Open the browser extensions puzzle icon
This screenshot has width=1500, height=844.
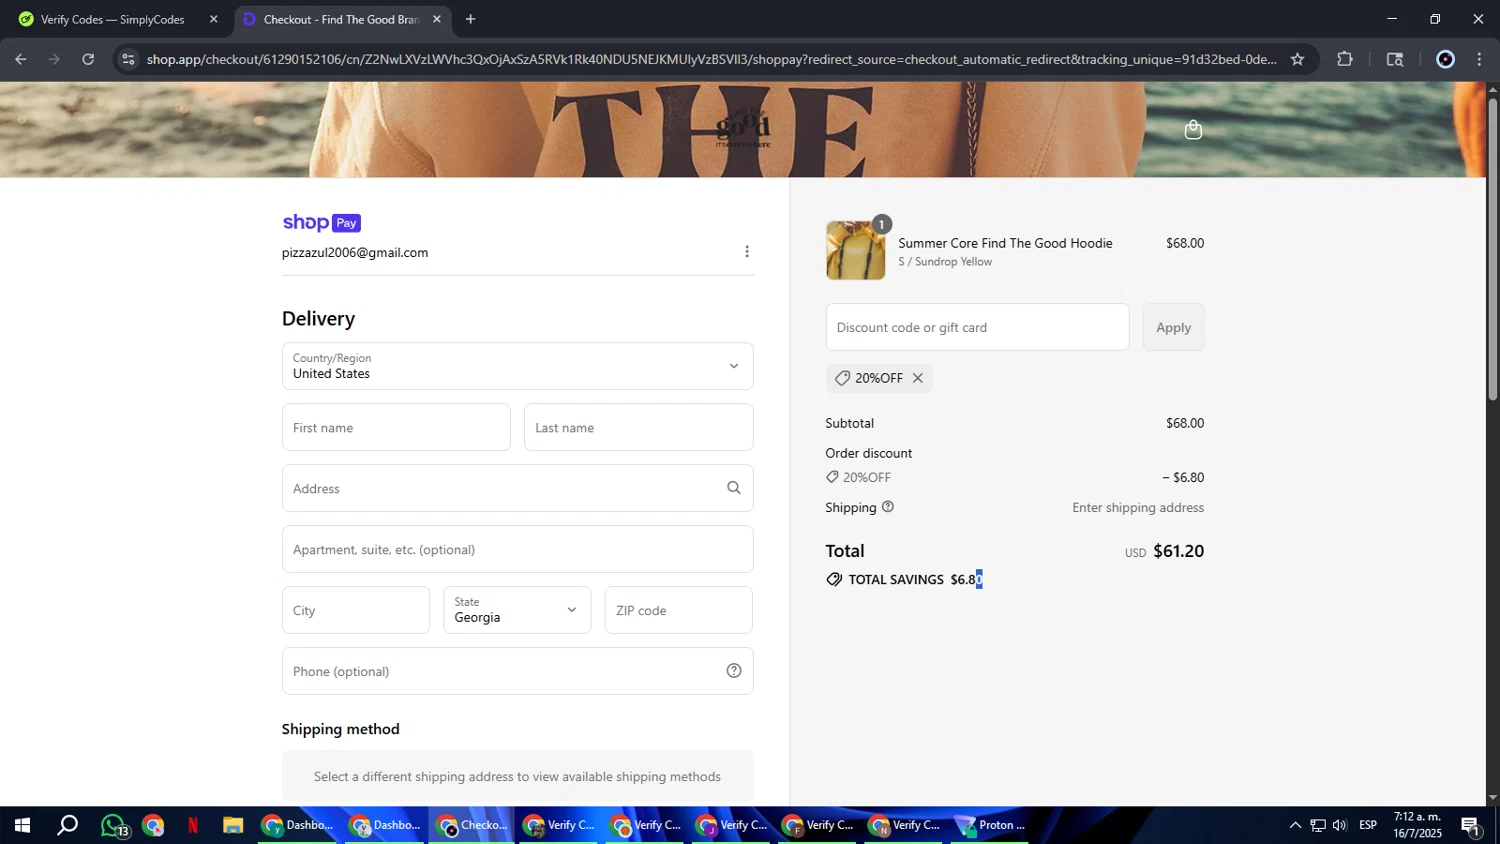[x=1345, y=59]
